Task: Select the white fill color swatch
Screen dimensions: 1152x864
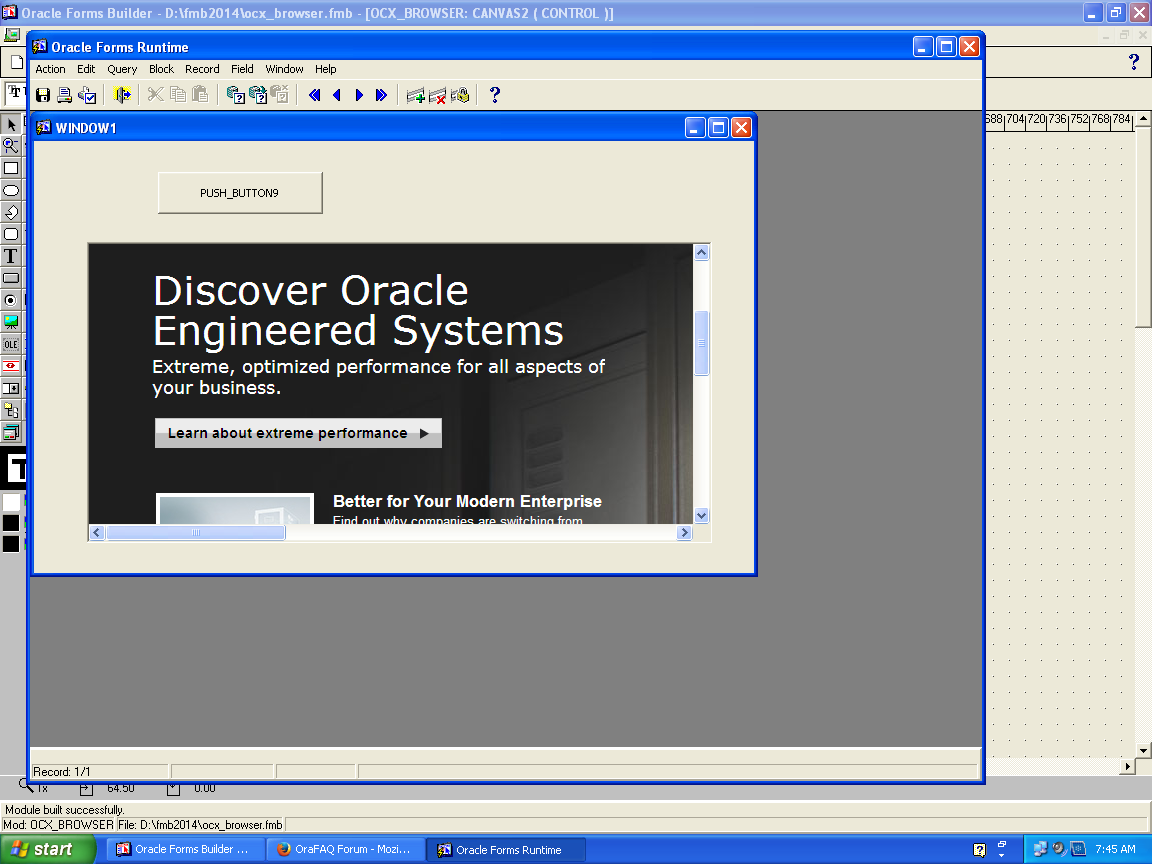Action: [11, 503]
